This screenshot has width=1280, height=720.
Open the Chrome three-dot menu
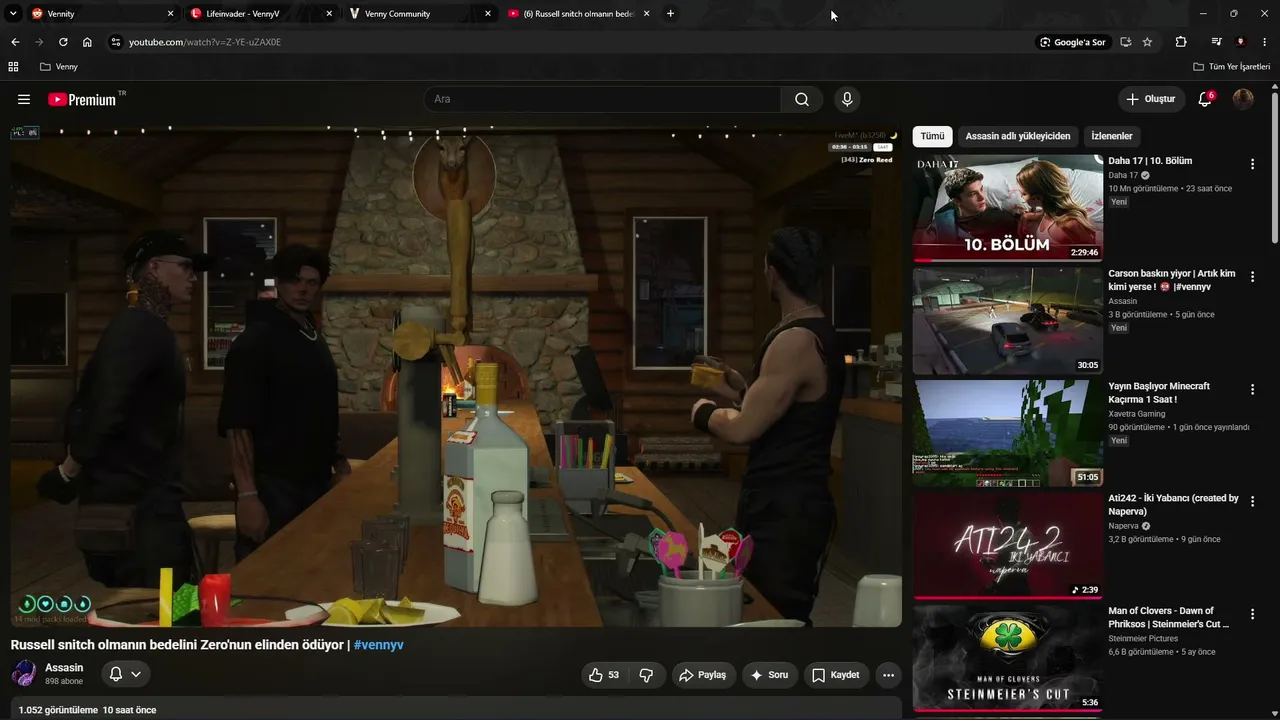tap(1265, 42)
